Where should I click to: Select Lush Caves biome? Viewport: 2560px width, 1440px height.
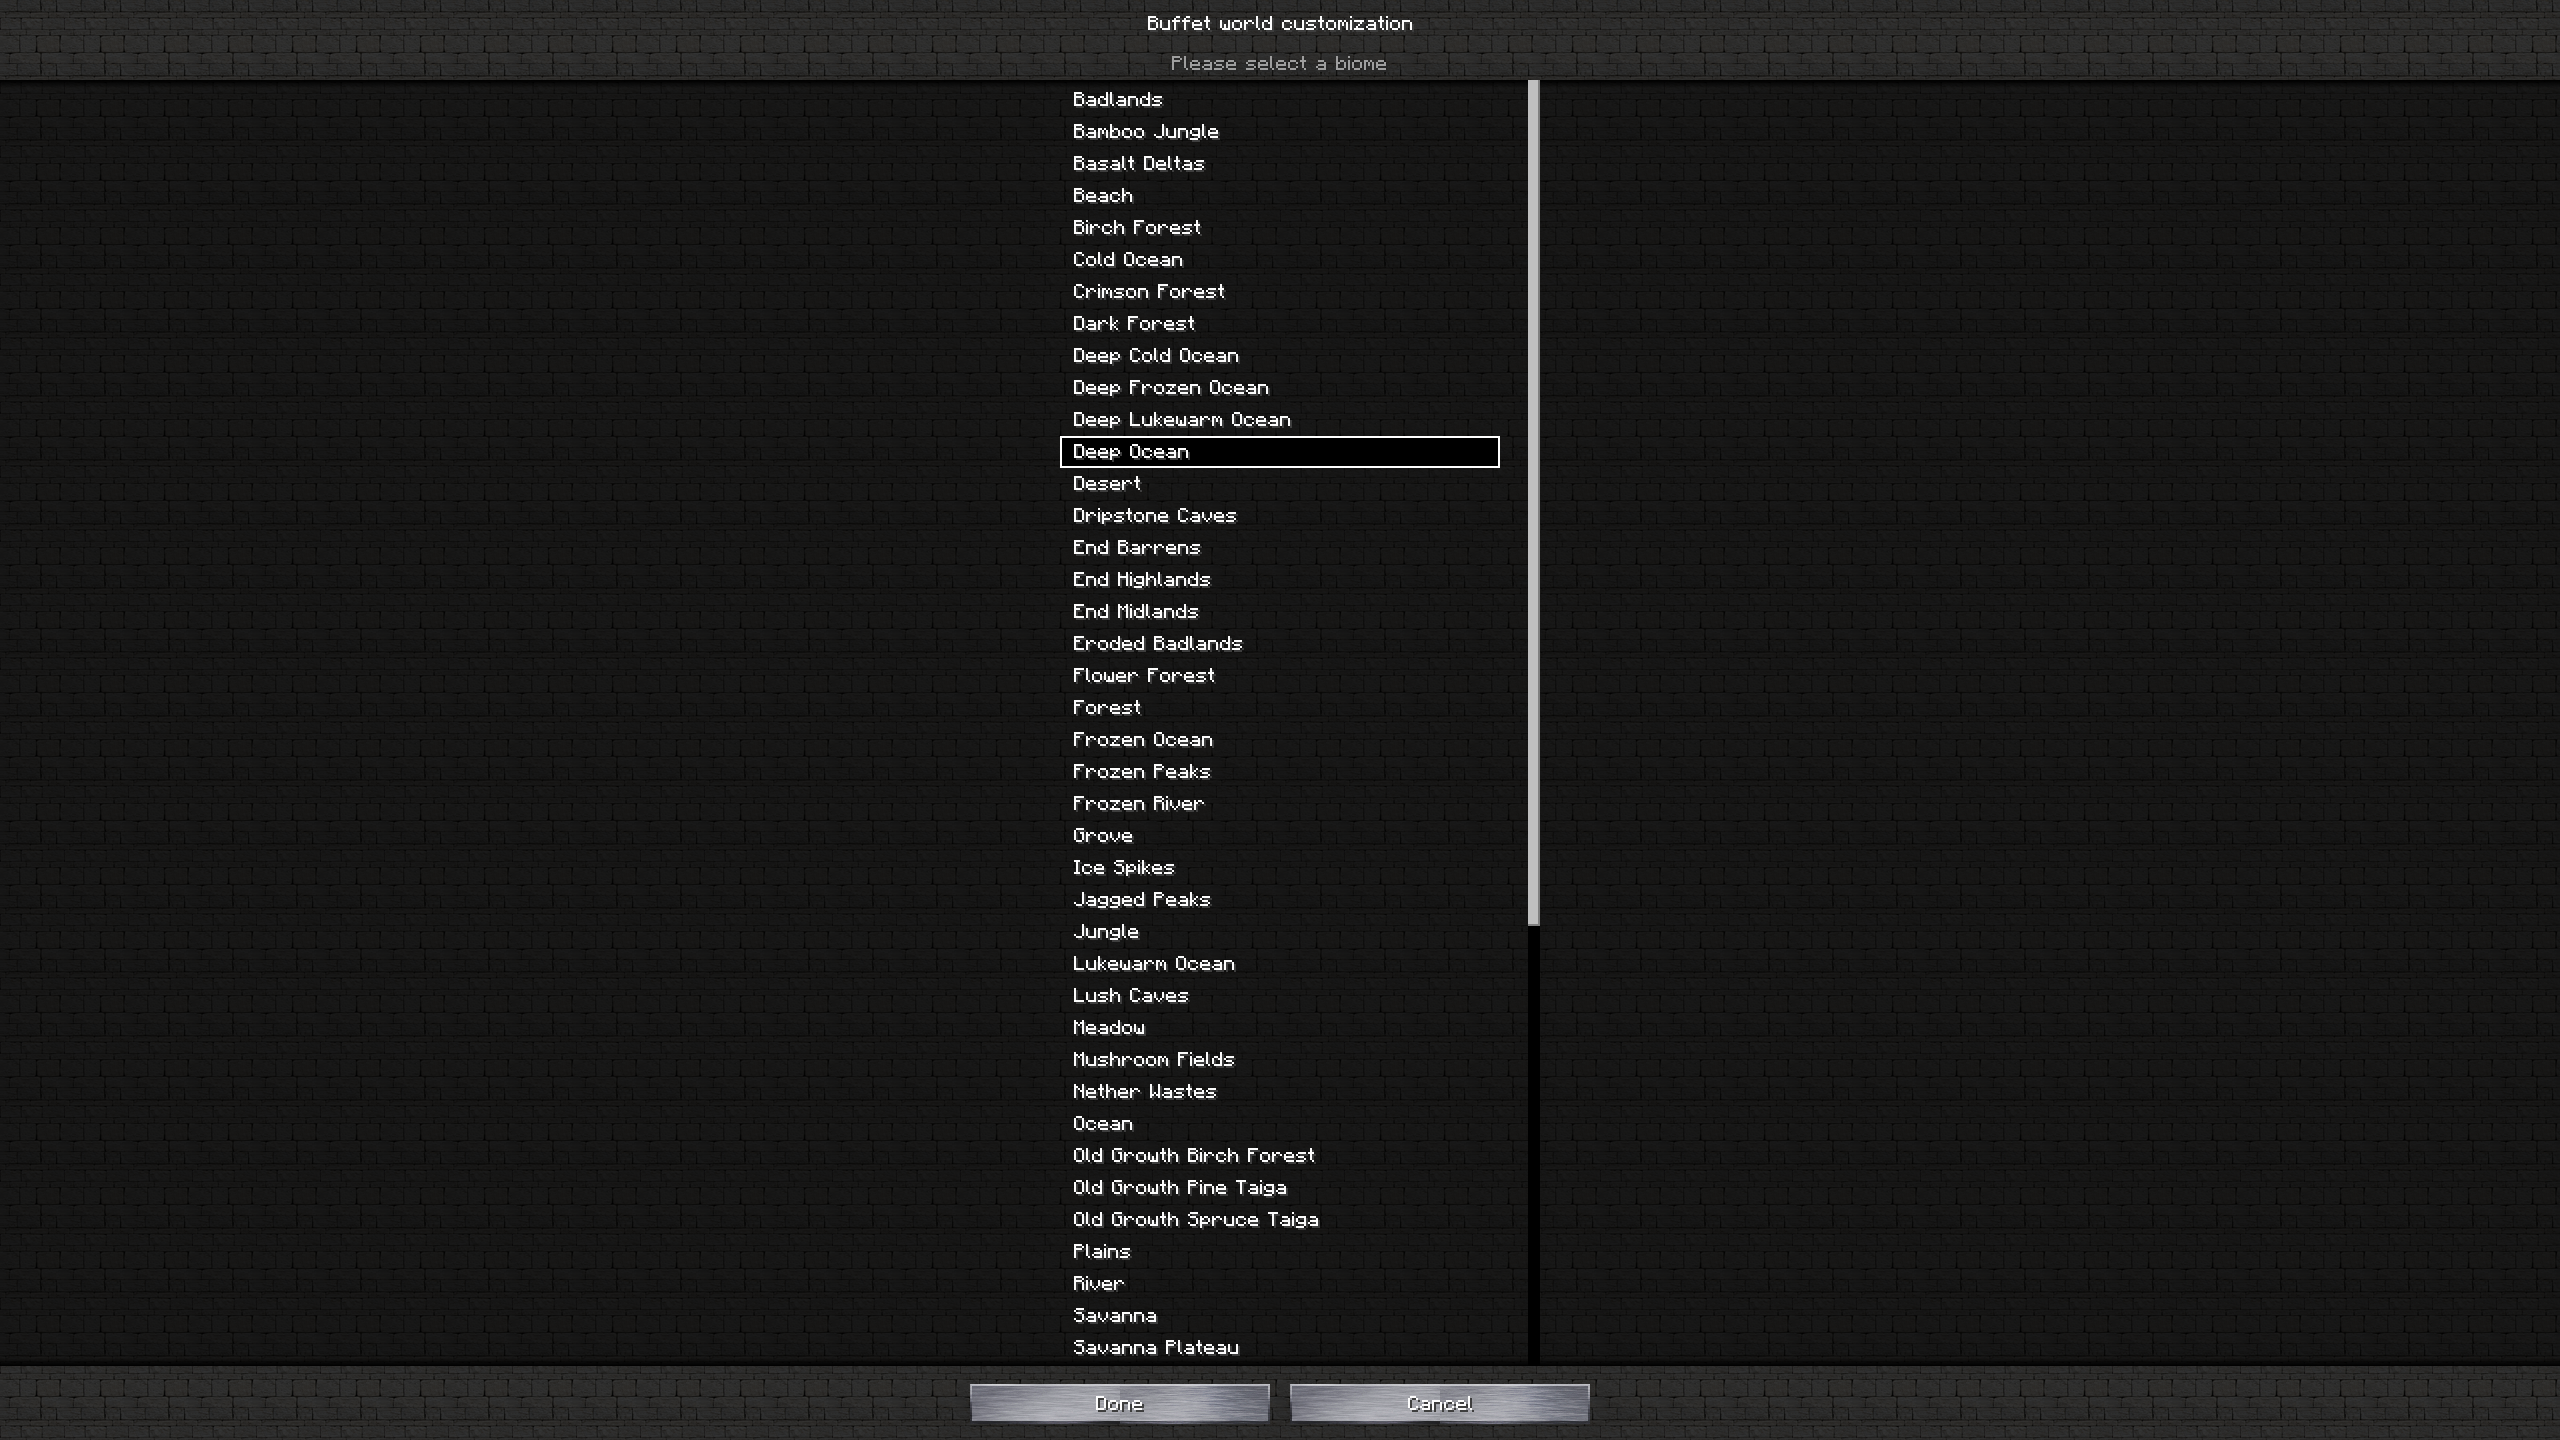pyautogui.click(x=1279, y=996)
